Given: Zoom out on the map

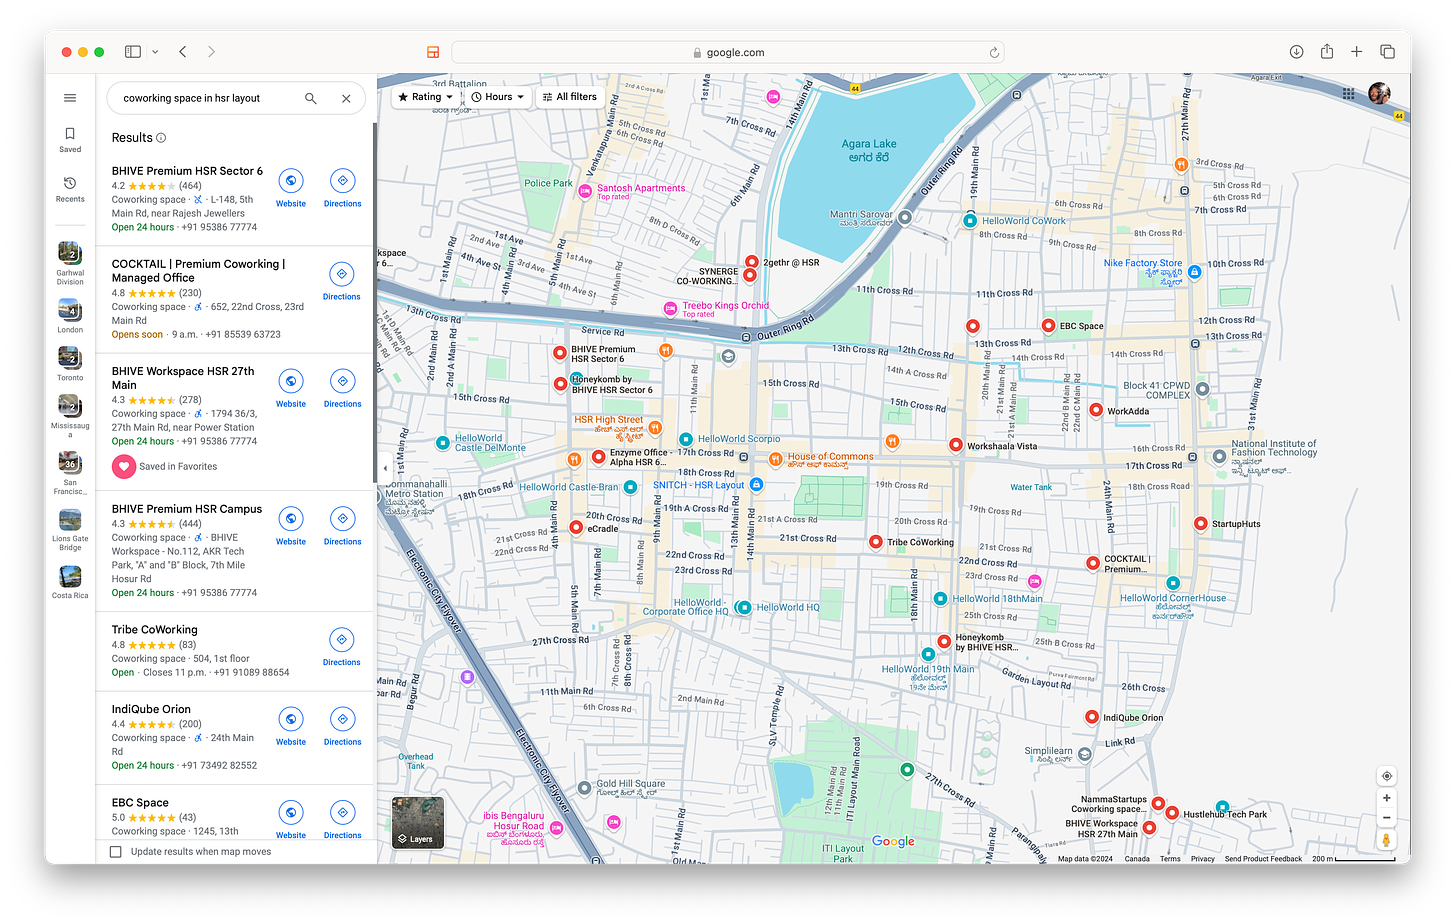Looking at the screenshot, I should point(1386,817).
